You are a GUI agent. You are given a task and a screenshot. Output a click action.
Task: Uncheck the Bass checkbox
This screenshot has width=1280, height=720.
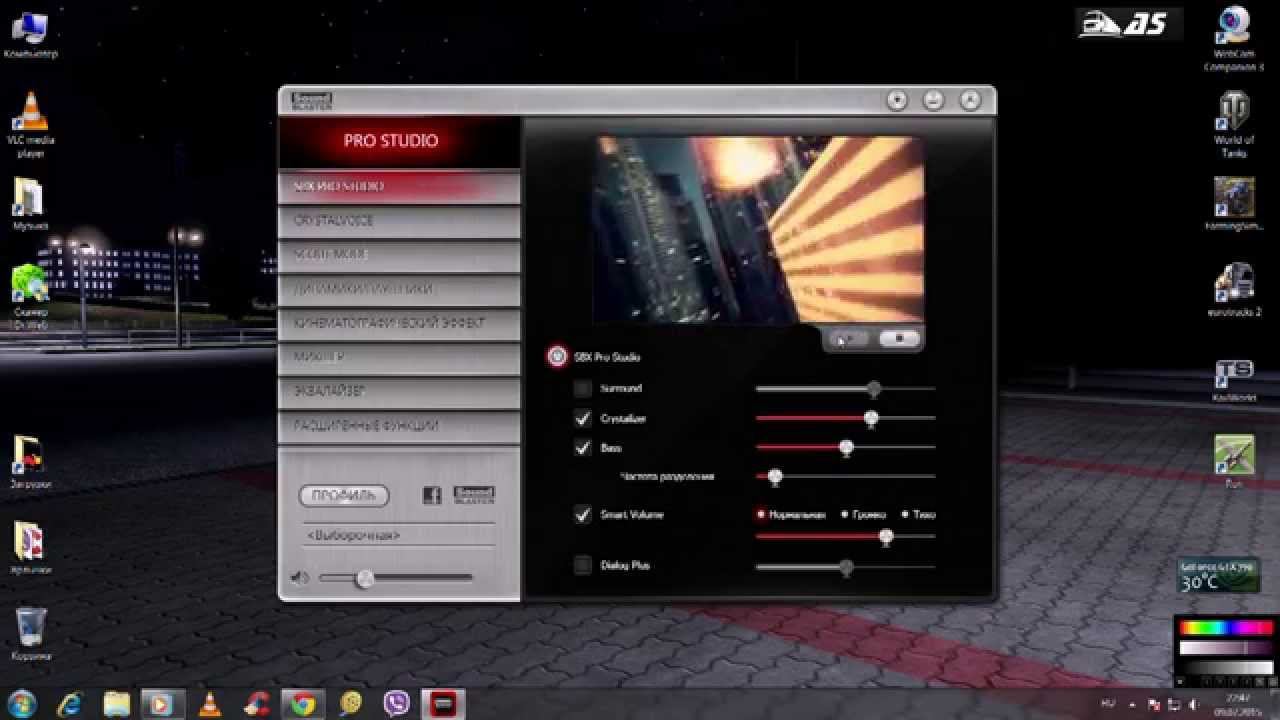point(583,448)
